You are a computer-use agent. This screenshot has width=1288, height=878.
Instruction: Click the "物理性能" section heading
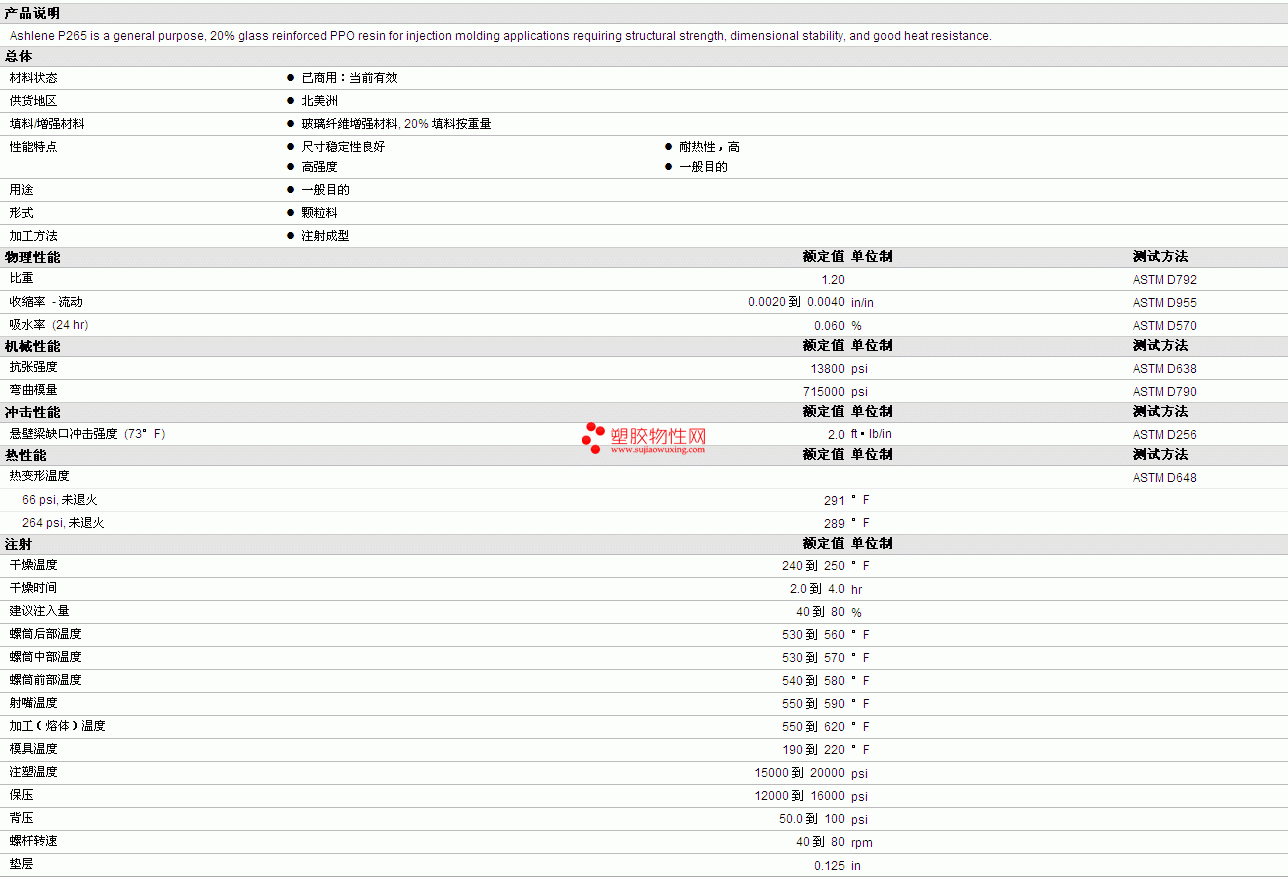point(32,257)
